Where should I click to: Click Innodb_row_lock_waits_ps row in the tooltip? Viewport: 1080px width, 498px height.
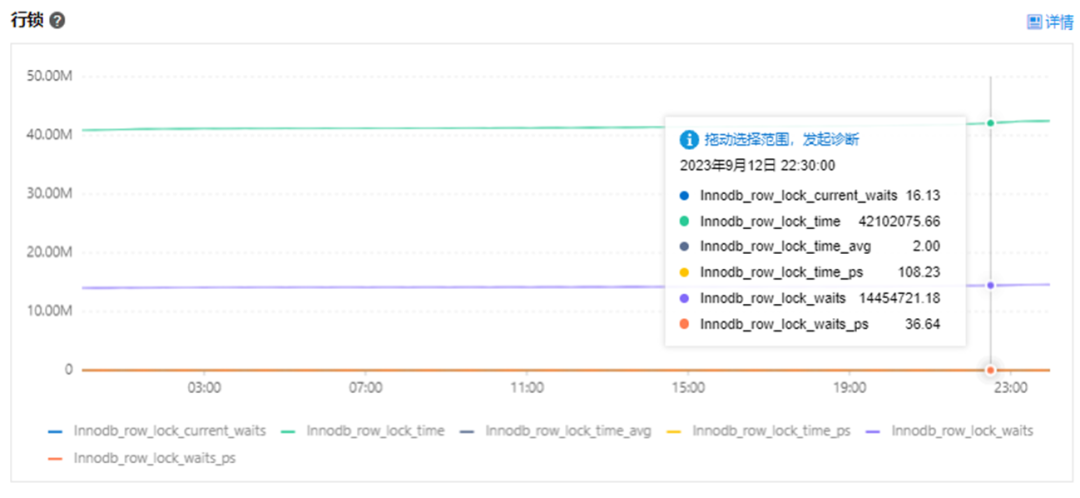click(810, 324)
